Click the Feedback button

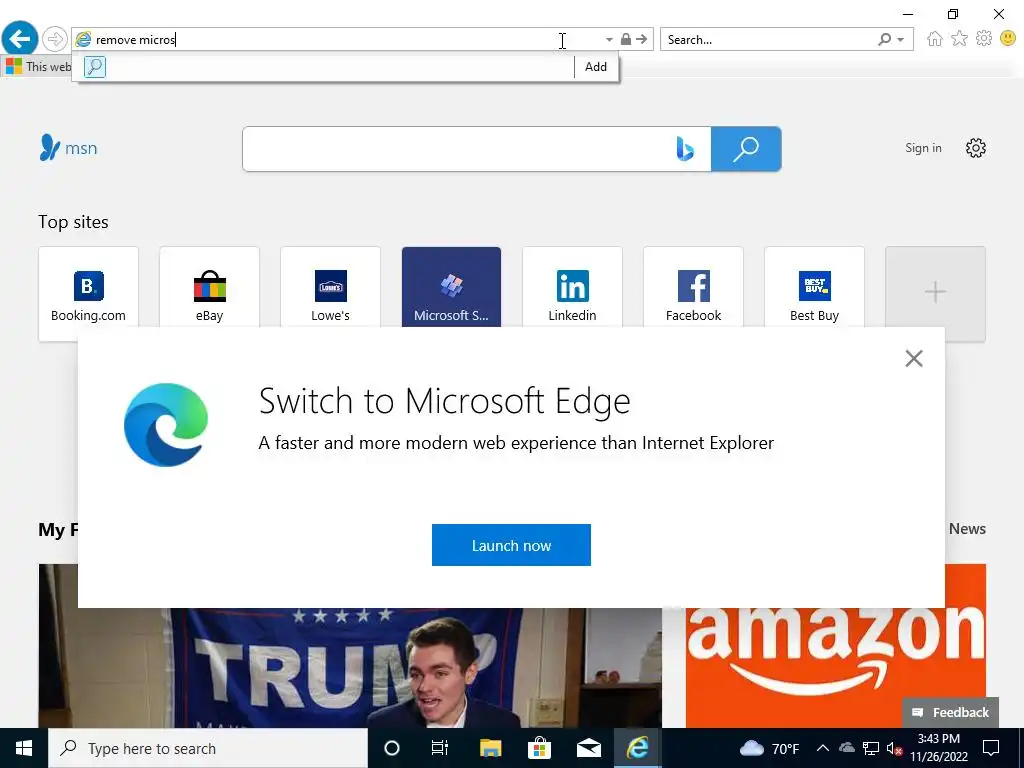point(951,712)
